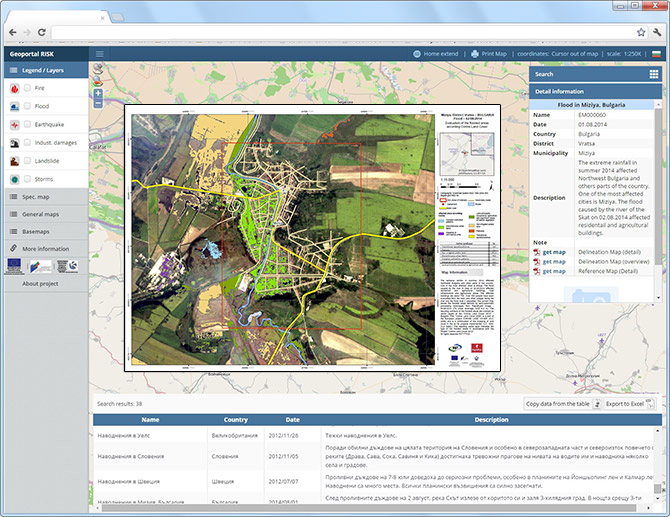670x517 pixels.
Task: Sort table by the Name column header
Action: [x=150, y=420]
